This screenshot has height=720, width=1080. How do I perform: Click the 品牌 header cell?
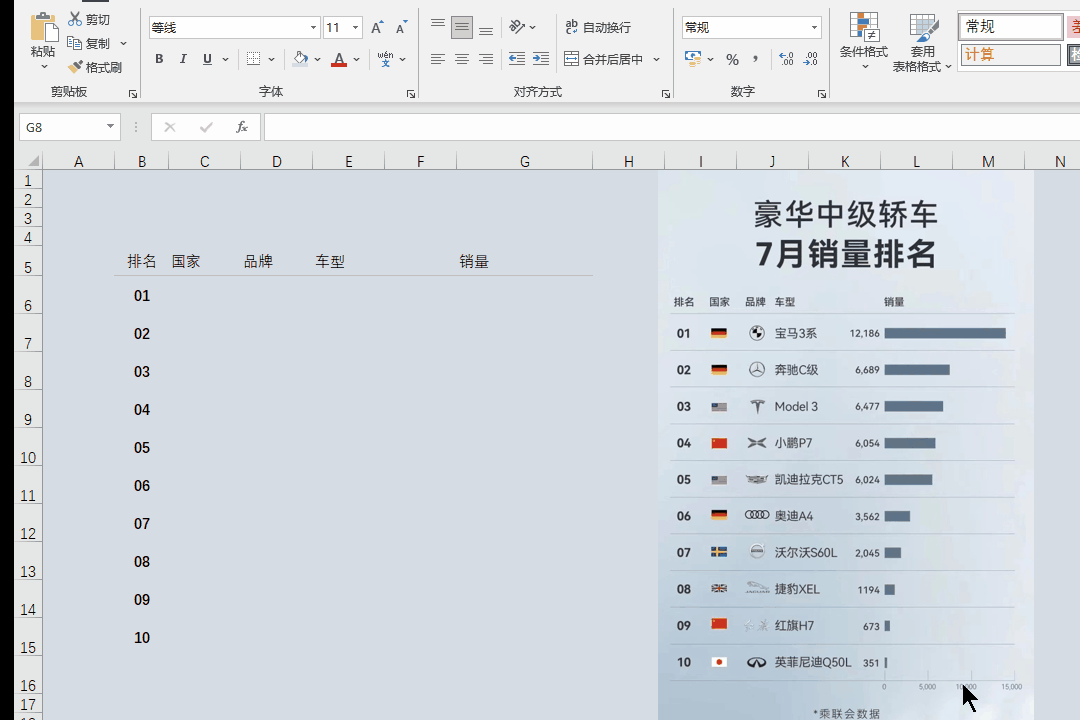click(276, 261)
